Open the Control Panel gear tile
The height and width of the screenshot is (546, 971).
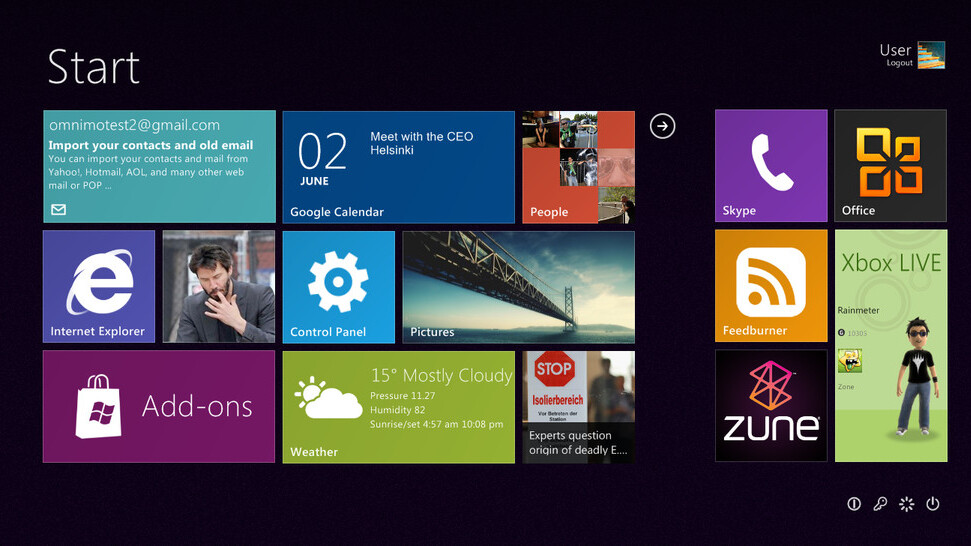pos(339,287)
